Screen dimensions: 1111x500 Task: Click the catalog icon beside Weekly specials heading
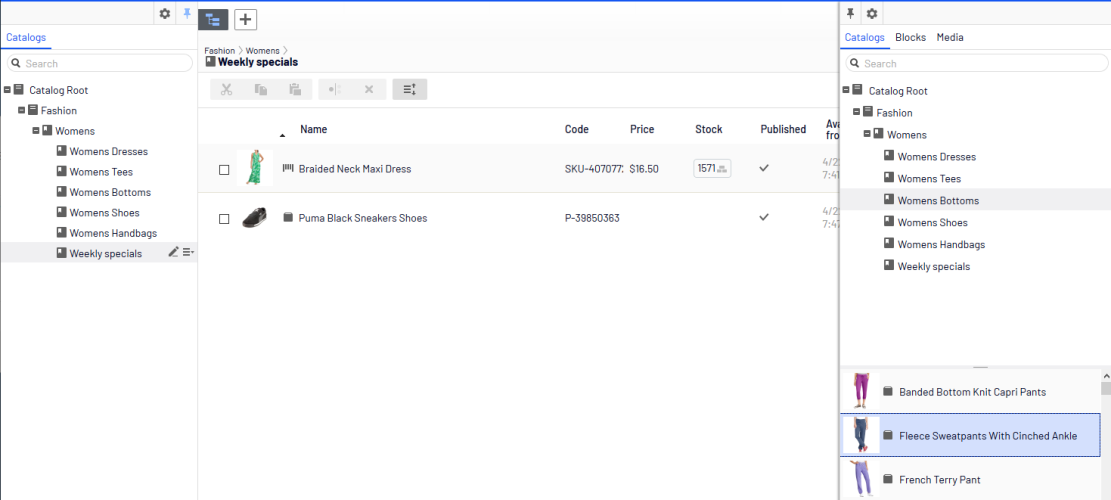click(x=210, y=62)
